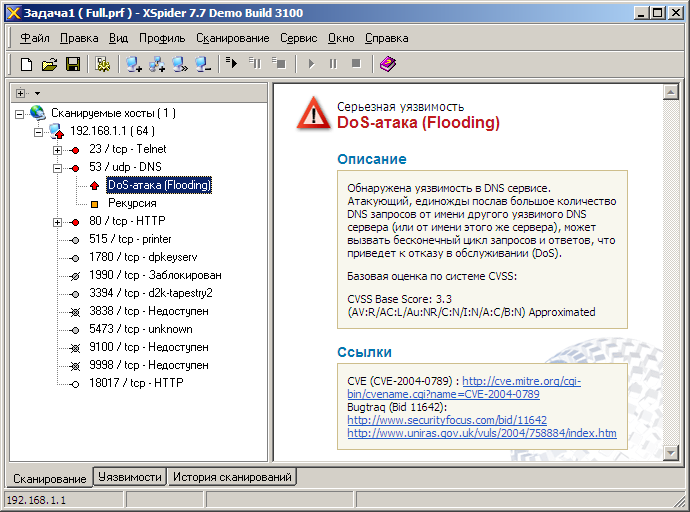Viewport: 690px width, 512px height.
Task: Expand the 23 / tcp - Telnet node
Action: [x=57, y=150]
